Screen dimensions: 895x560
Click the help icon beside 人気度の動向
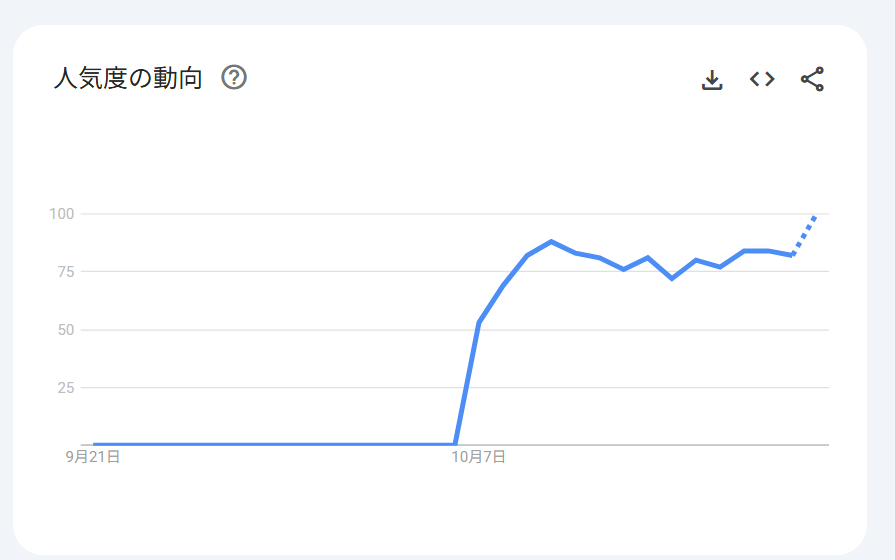(234, 78)
